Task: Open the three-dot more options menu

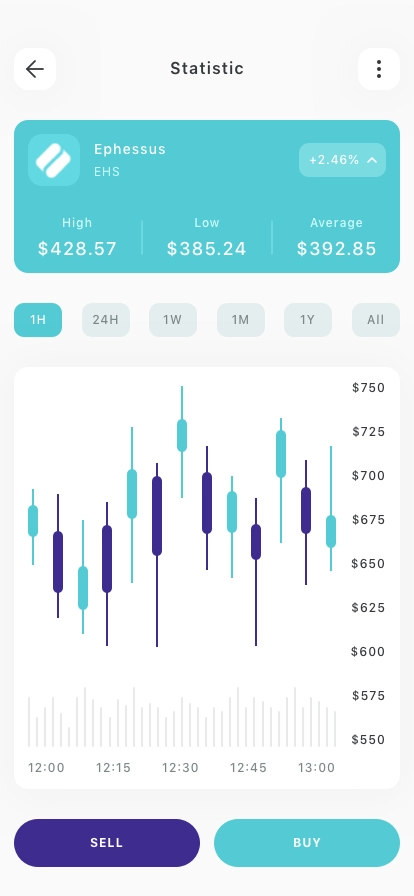Action: (379, 69)
